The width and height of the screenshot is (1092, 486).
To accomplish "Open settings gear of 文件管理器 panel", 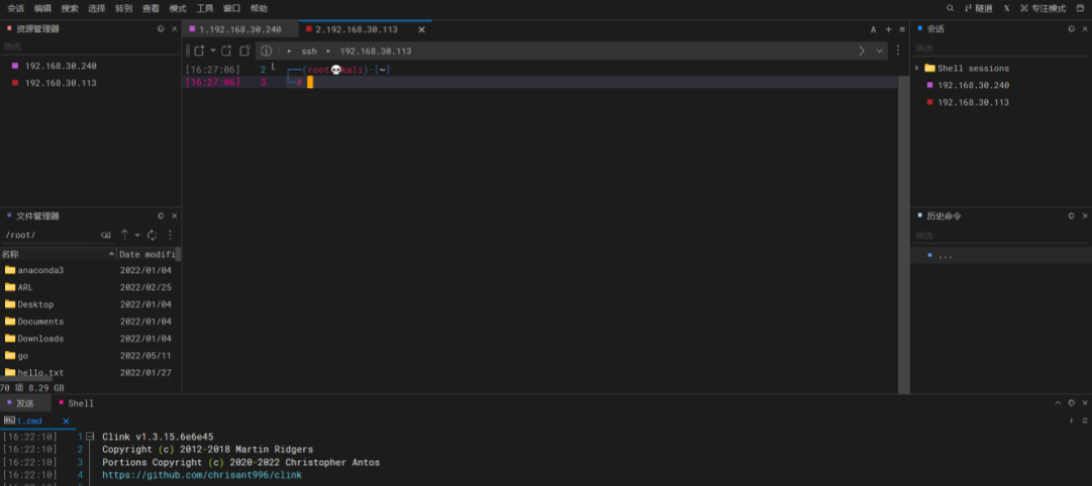I will click(161, 216).
